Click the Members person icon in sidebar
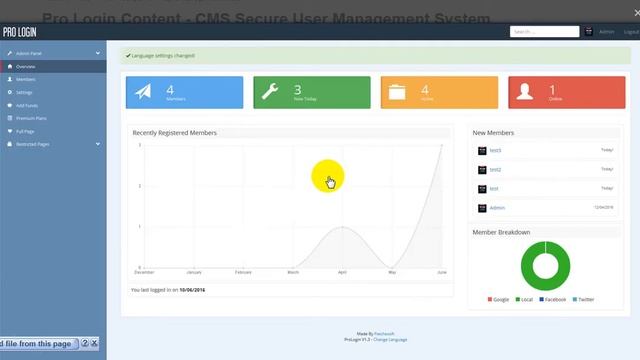 click(10, 79)
